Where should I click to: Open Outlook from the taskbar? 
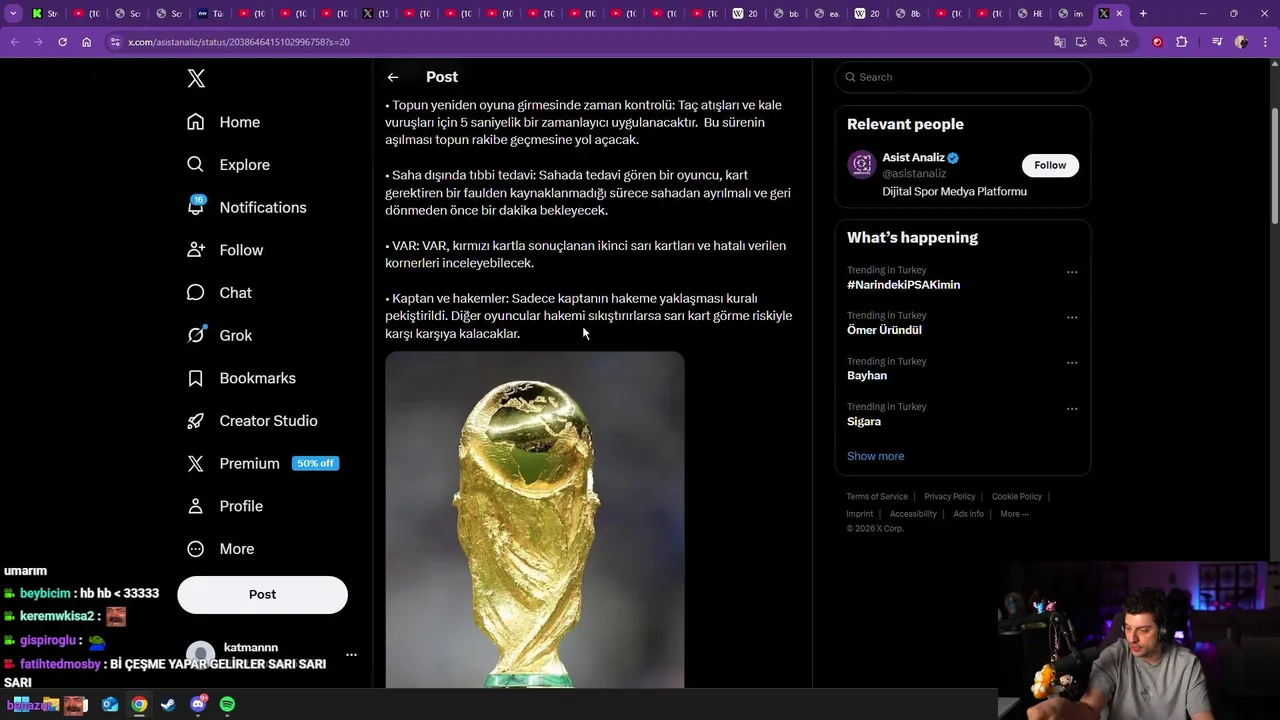click(110, 705)
